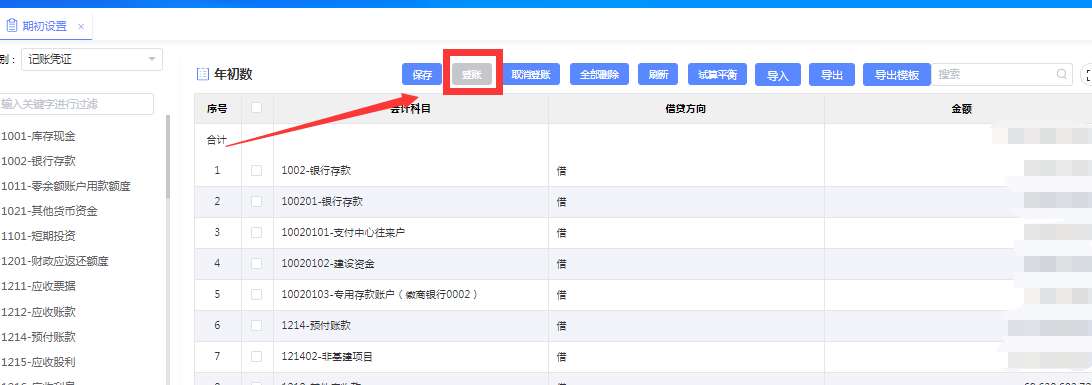Click the 序号 column header
Viewport: 1092px width, 385px height.
click(217, 109)
